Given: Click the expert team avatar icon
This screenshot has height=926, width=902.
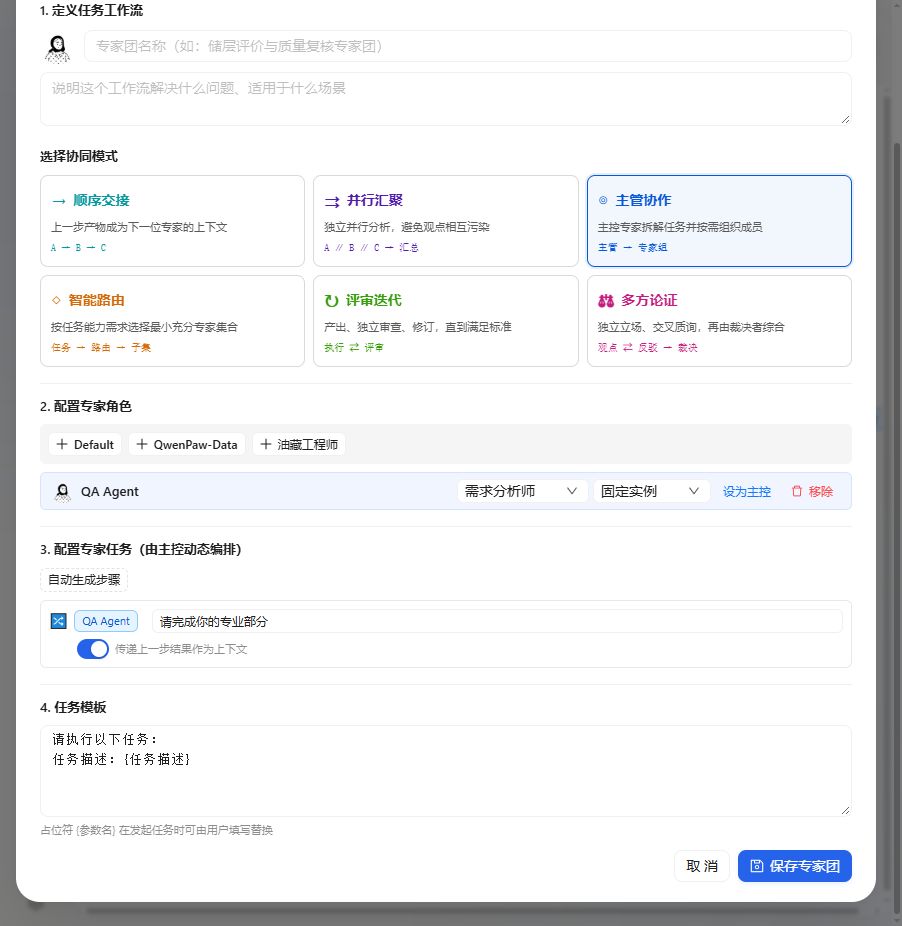Looking at the screenshot, I should [x=57, y=48].
